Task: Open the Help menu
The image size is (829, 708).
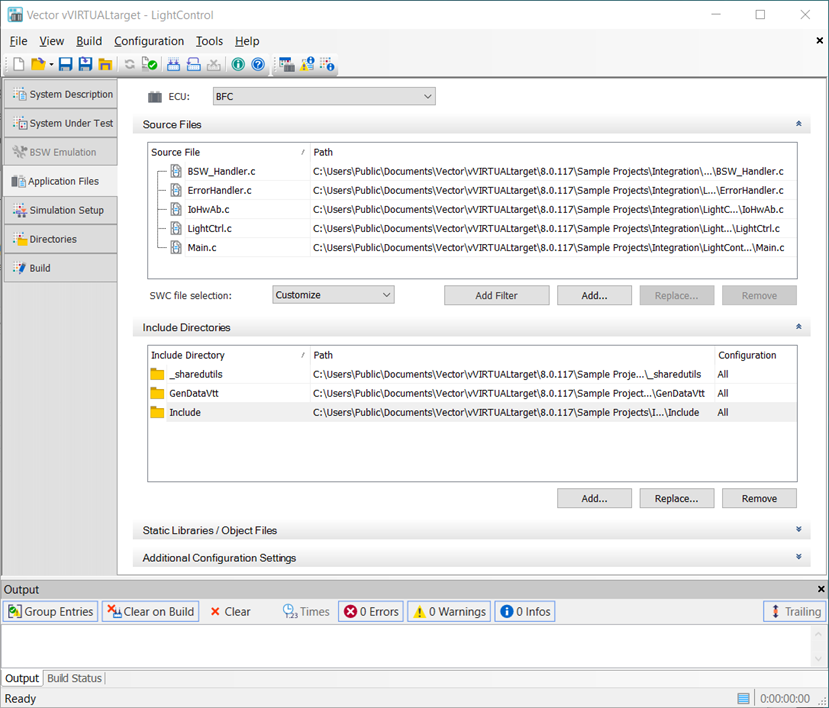Action: tap(247, 41)
